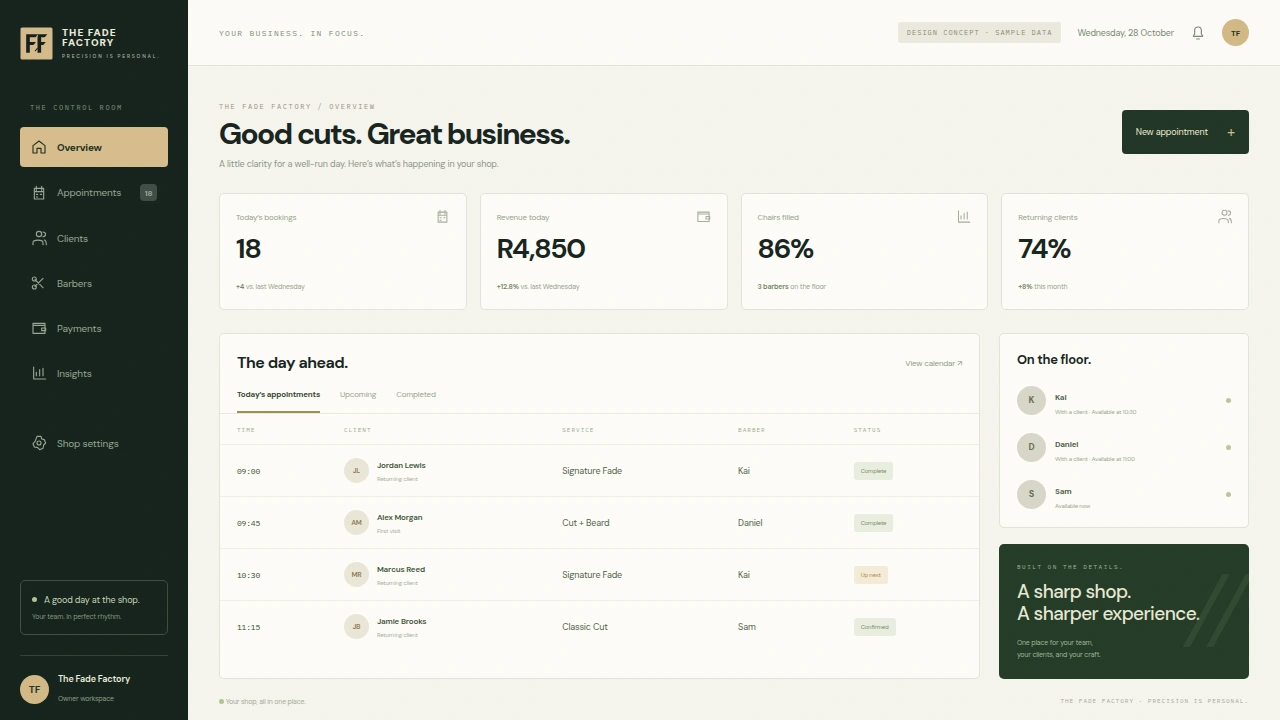
Task: Open the Barbers section
Action: click(x=94, y=284)
